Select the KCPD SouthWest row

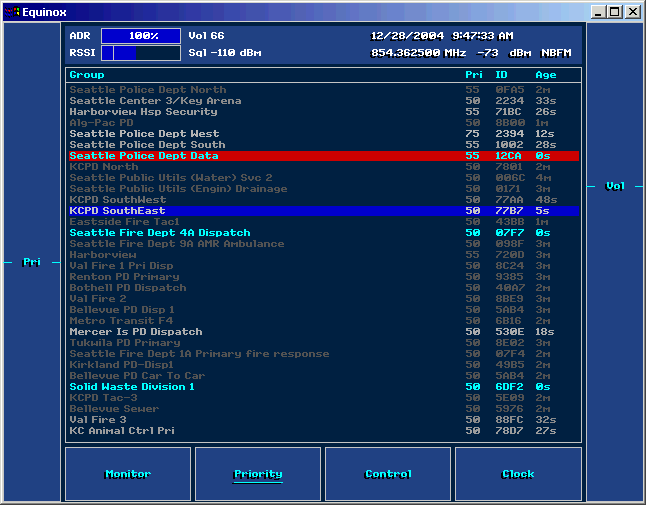(x=324, y=200)
